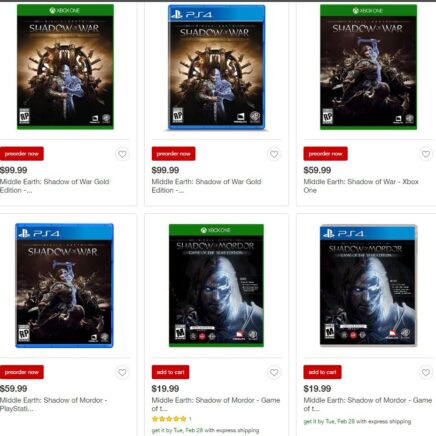Favorite $59.99 Shadow of War Xbox One
Viewport: 436px width, 436px height.
point(426,154)
